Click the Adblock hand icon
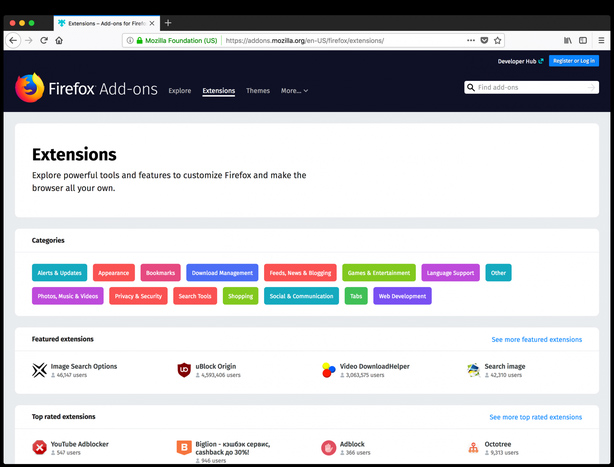This screenshot has height=467, width=614. point(329,448)
